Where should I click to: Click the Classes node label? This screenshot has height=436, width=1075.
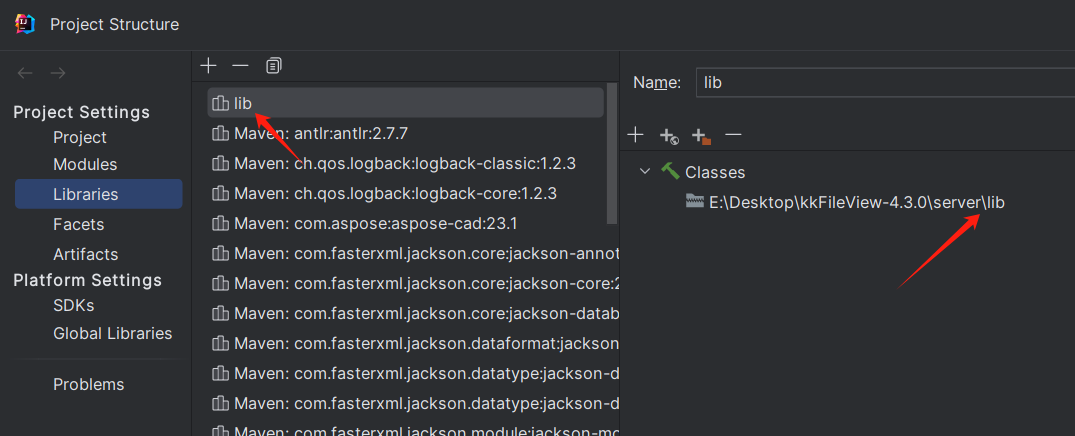715,172
